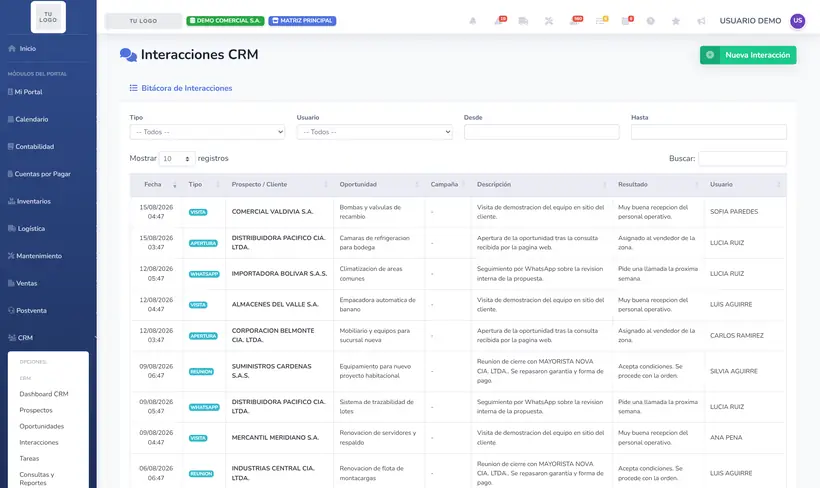The height and width of the screenshot is (488, 820).
Task: Open Dashboard CRM submenu item
Action: tap(44, 394)
